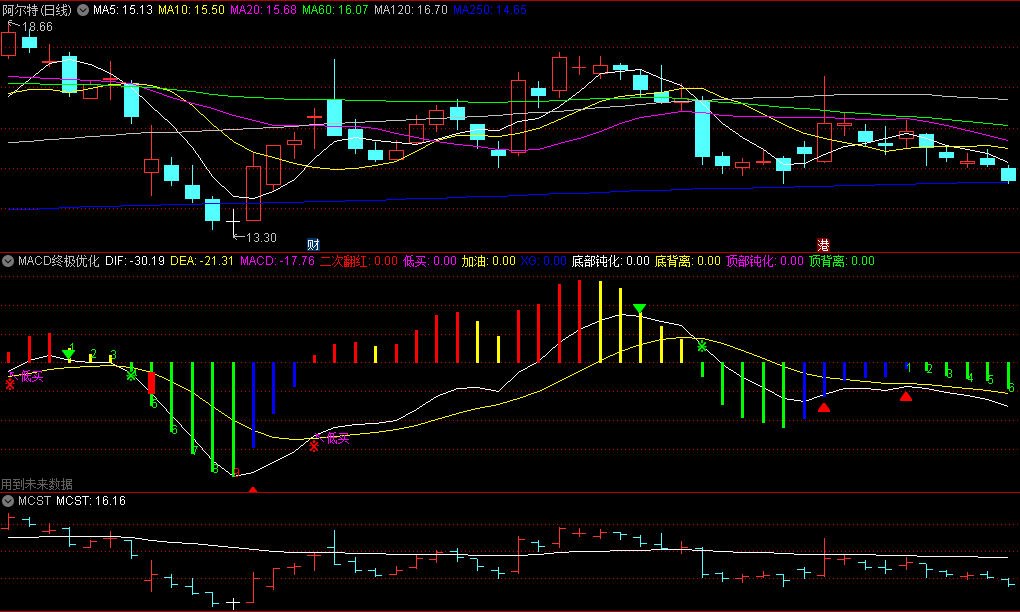Click the green down-triangle above count 1
This screenshot has width=1020, height=612.
[x=68, y=354]
